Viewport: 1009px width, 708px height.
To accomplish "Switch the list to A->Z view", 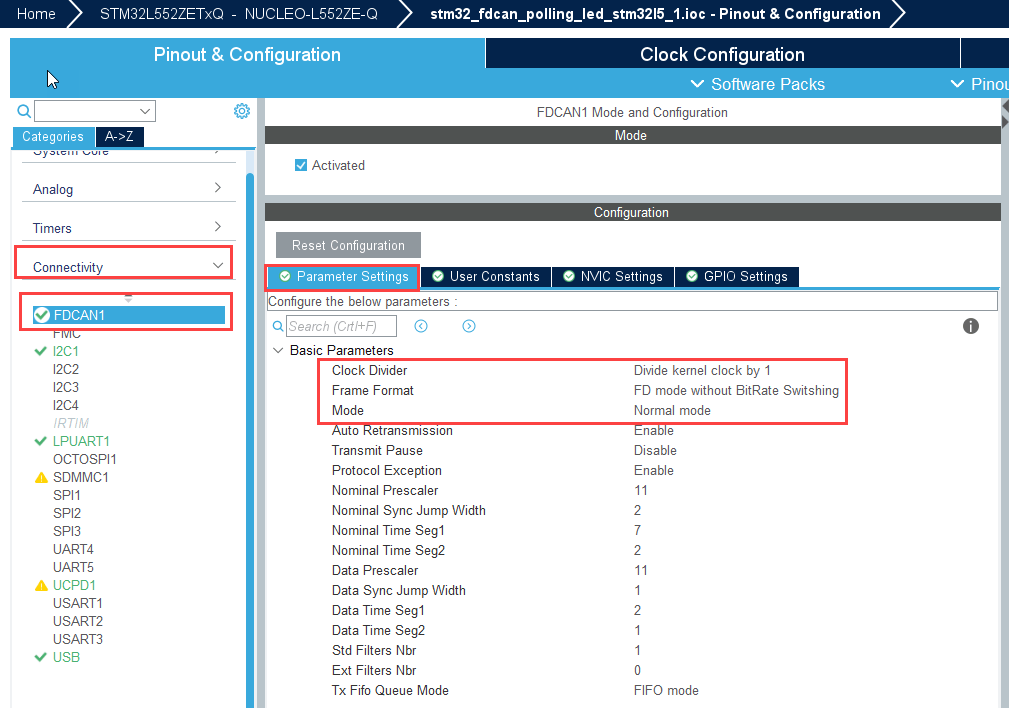I will [120, 136].
